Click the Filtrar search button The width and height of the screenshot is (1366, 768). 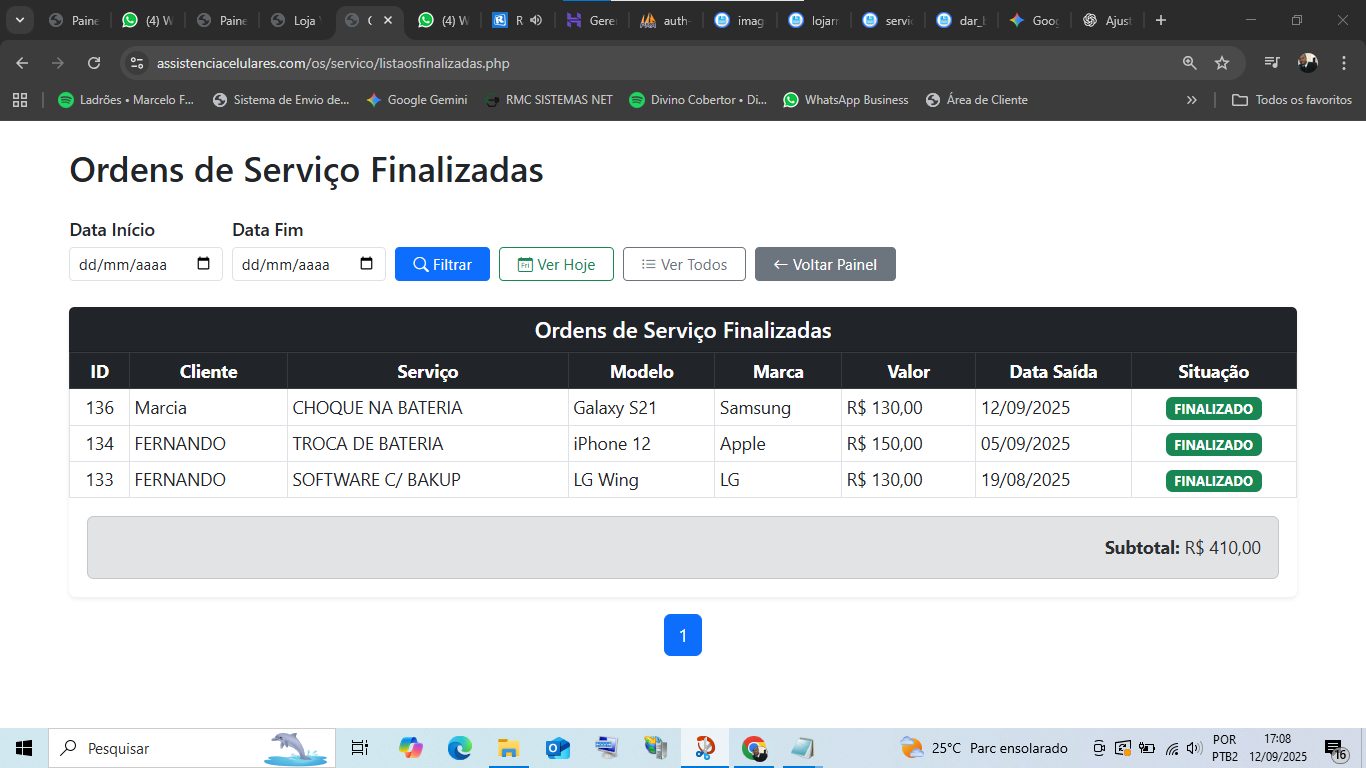(442, 264)
